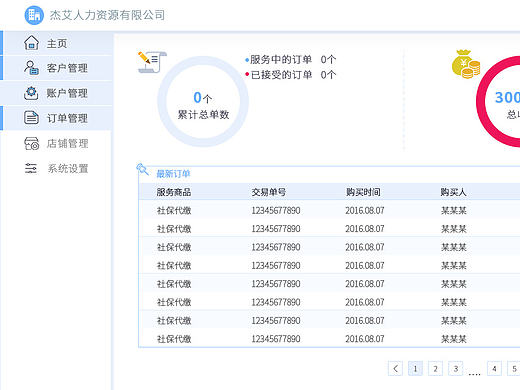Click the gear icon beside 账户管理
The width and height of the screenshot is (520, 390).
[x=31, y=93]
